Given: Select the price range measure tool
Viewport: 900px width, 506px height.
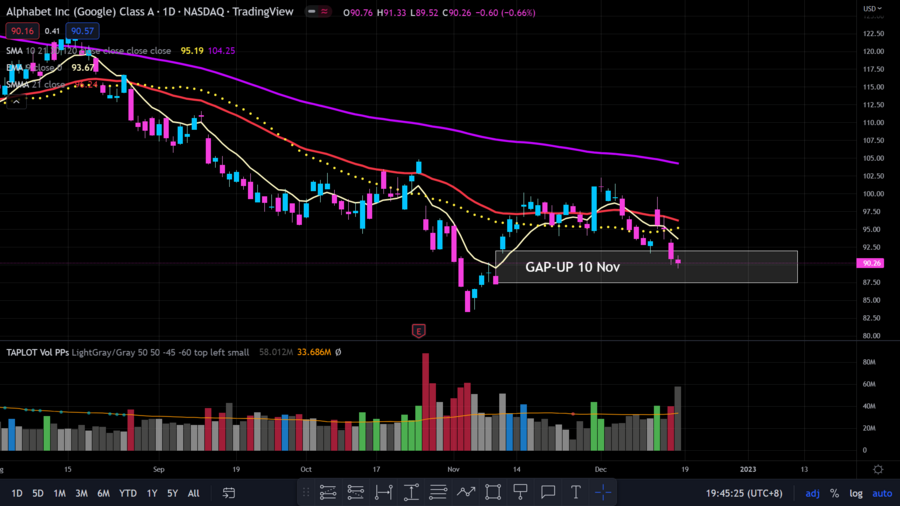Looking at the screenshot, I should 411,492.
